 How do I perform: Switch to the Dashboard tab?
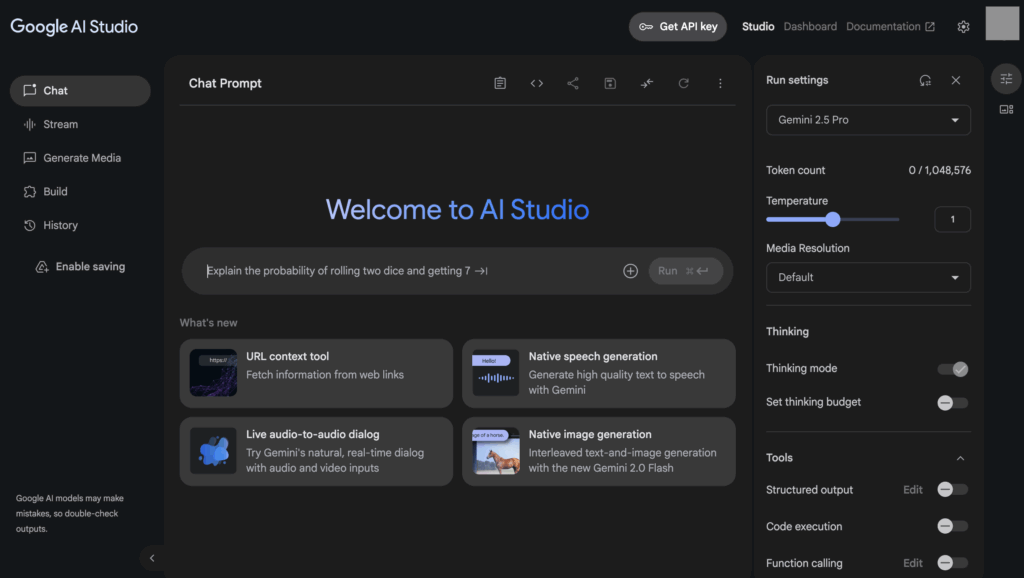(810, 27)
